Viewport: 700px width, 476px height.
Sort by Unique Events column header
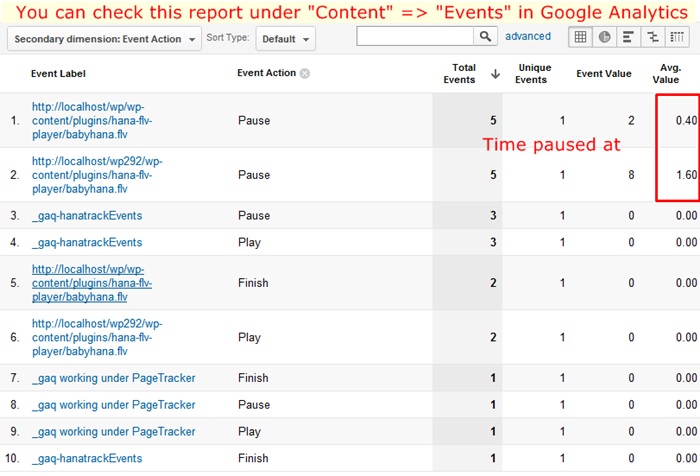[x=535, y=74]
